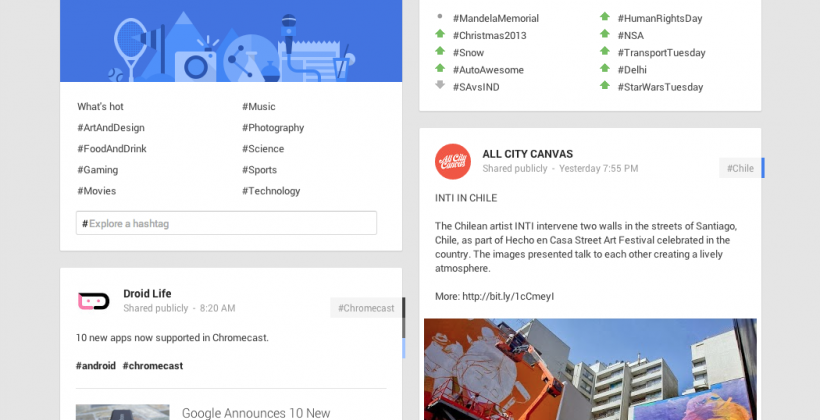Focus the Explore a hashtag field
Viewport: 820px width, 420px height.
click(x=226, y=223)
